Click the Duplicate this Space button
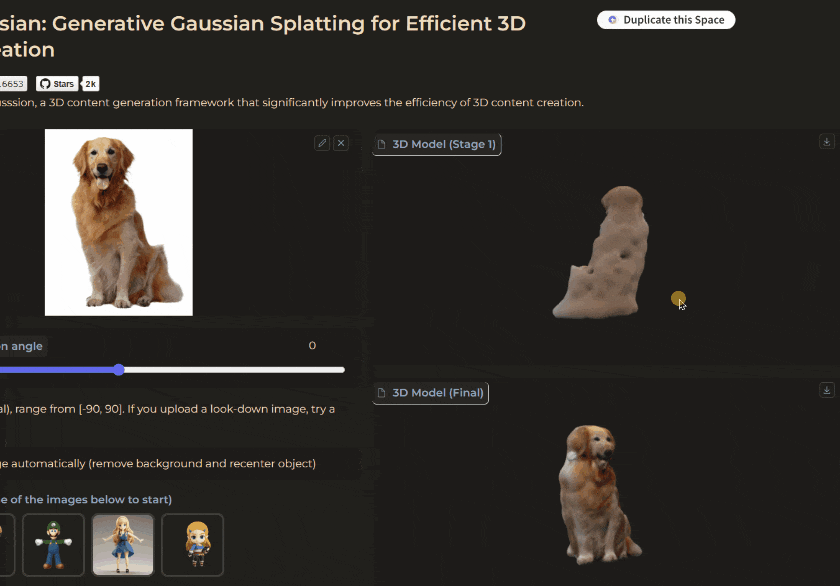The image size is (840, 586). 666,20
